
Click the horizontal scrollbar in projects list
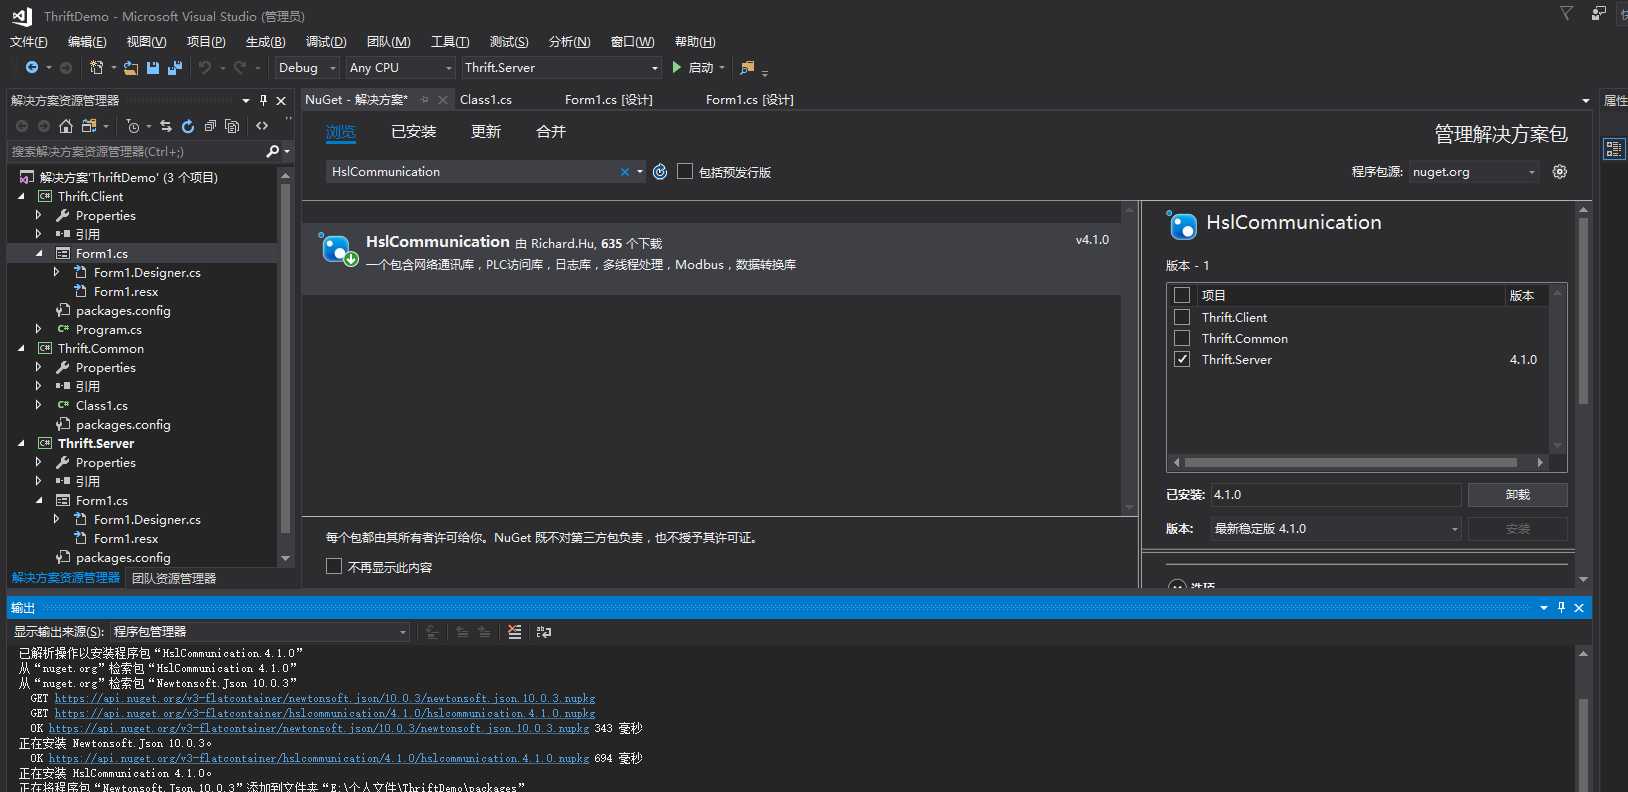(x=1350, y=463)
